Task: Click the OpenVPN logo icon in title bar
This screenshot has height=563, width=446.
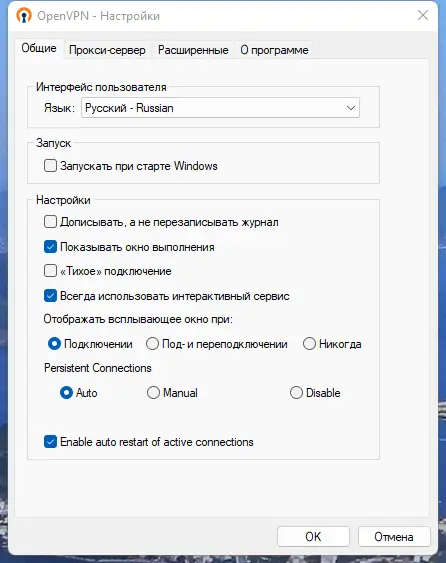Action: 24,16
